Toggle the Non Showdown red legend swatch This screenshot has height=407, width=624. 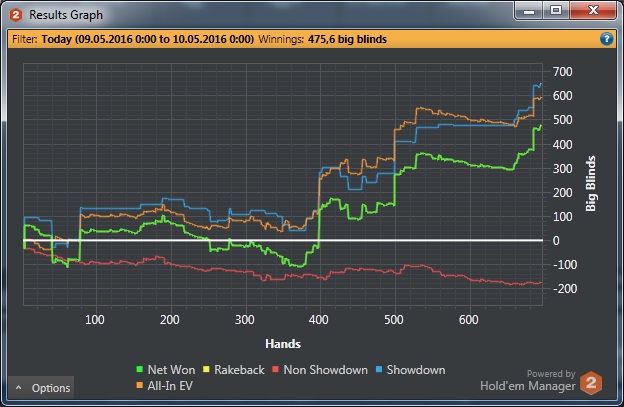pyautogui.click(x=275, y=370)
